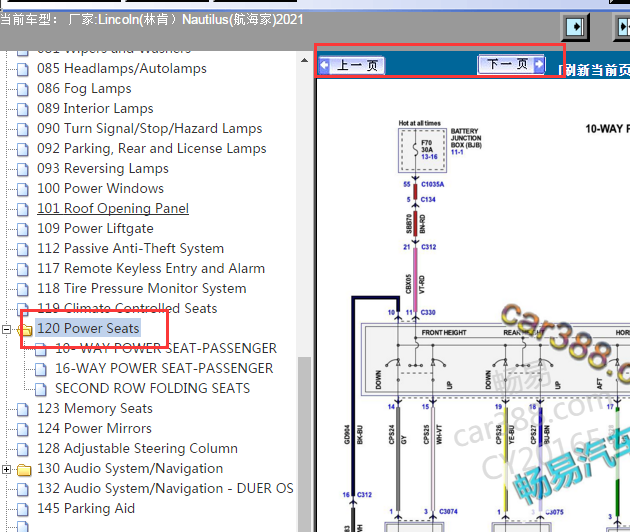Click page icon beside 109 Power Liftgate
This screenshot has width=630, height=532.
[x=23, y=229]
